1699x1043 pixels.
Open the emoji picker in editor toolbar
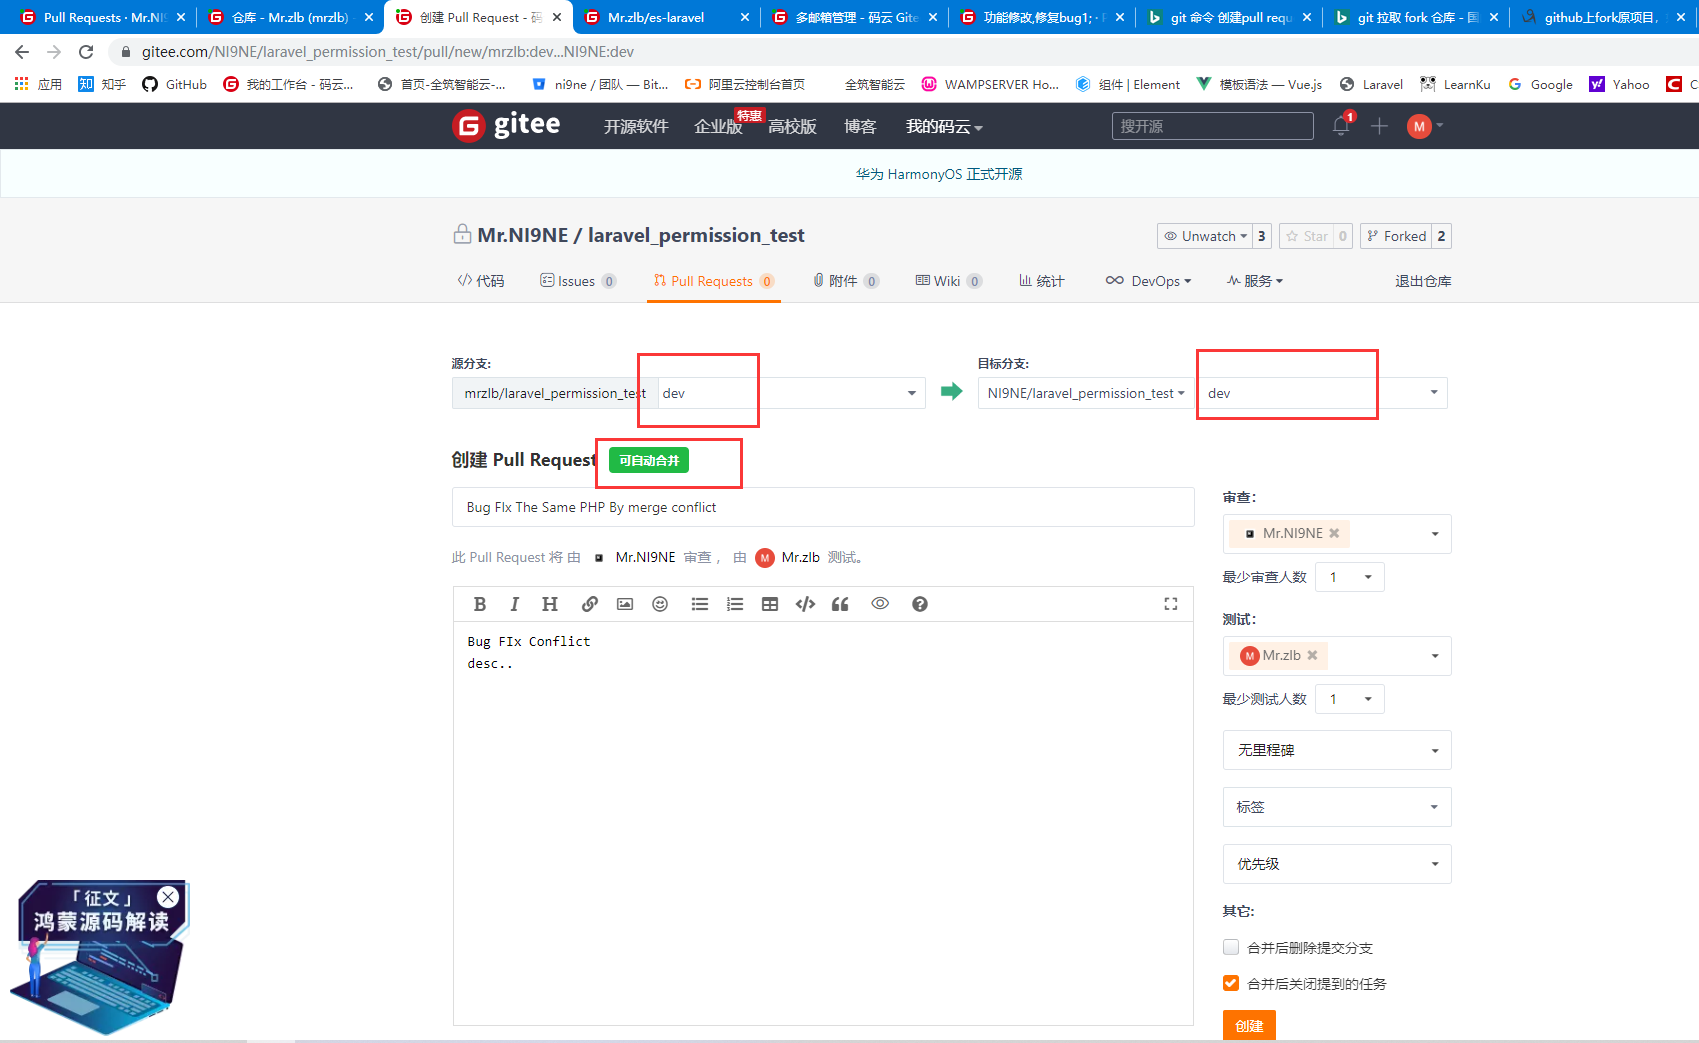click(660, 604)
